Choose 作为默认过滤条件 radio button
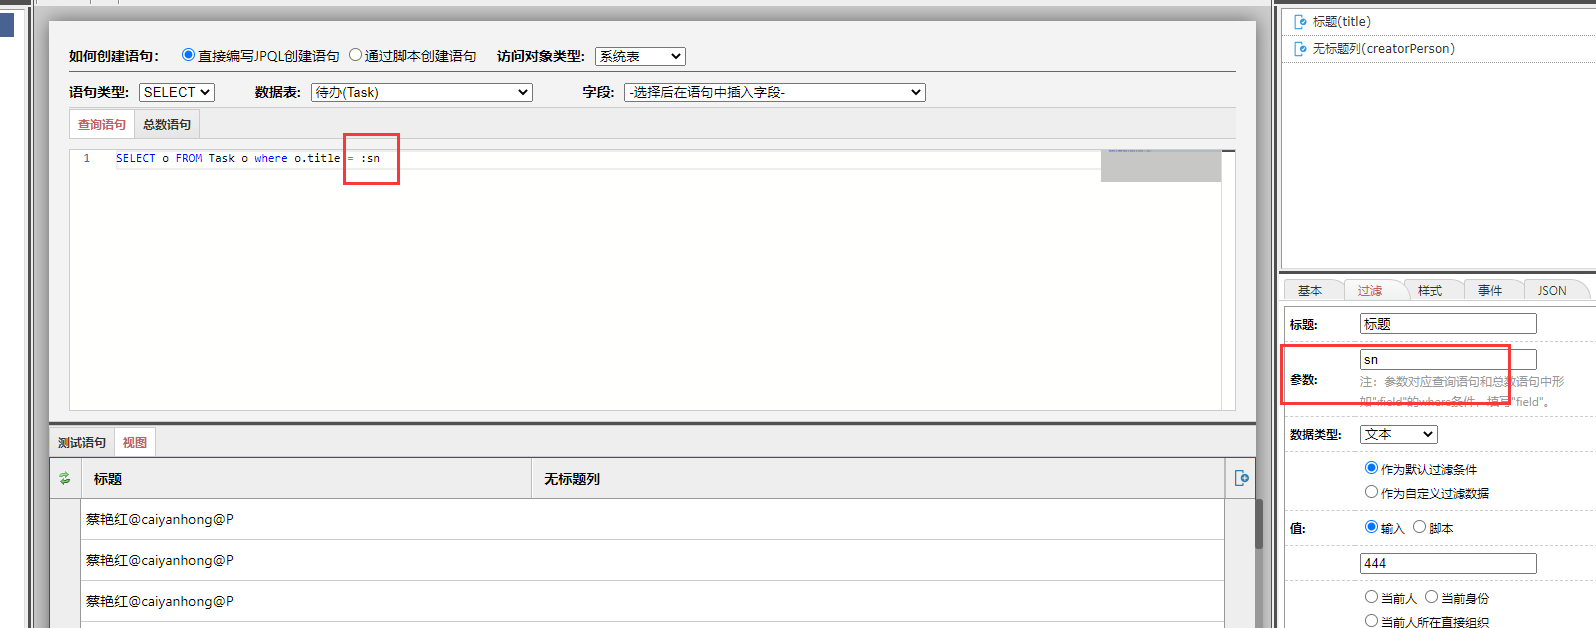The height and width of the screenshot is (628, 1596). [1371, 468]
